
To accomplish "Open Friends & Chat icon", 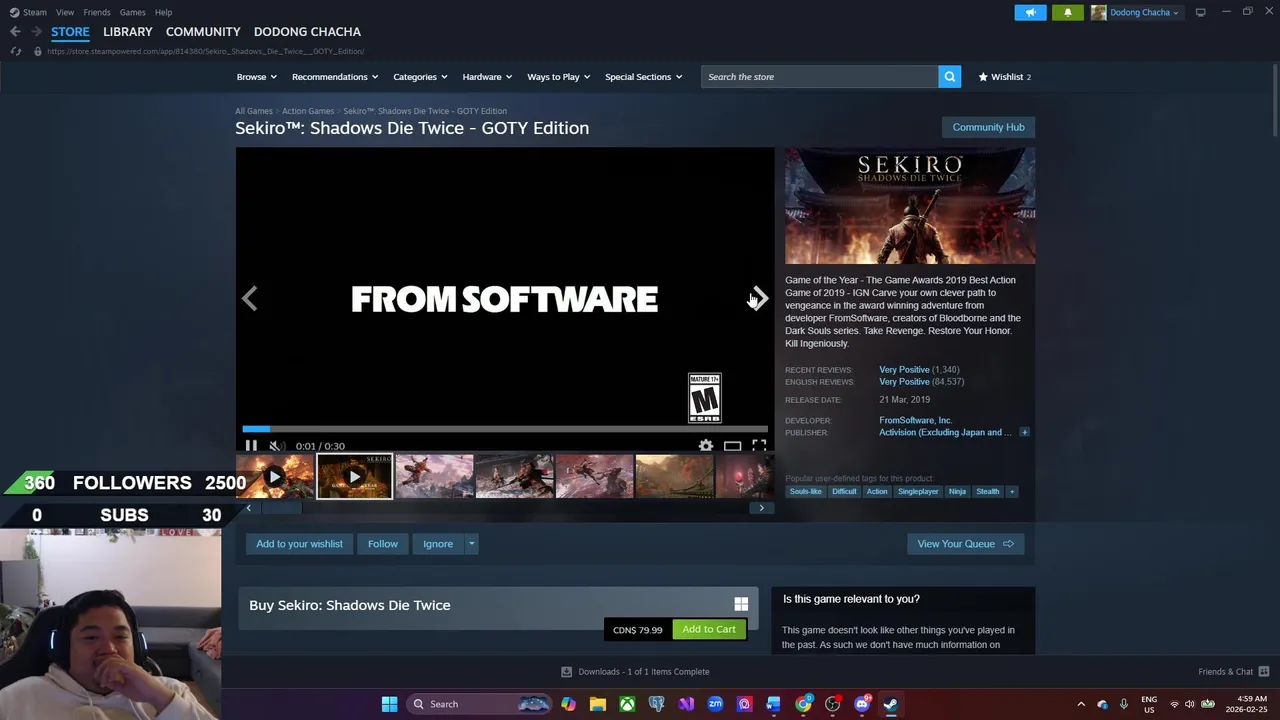I will 1264,671.
